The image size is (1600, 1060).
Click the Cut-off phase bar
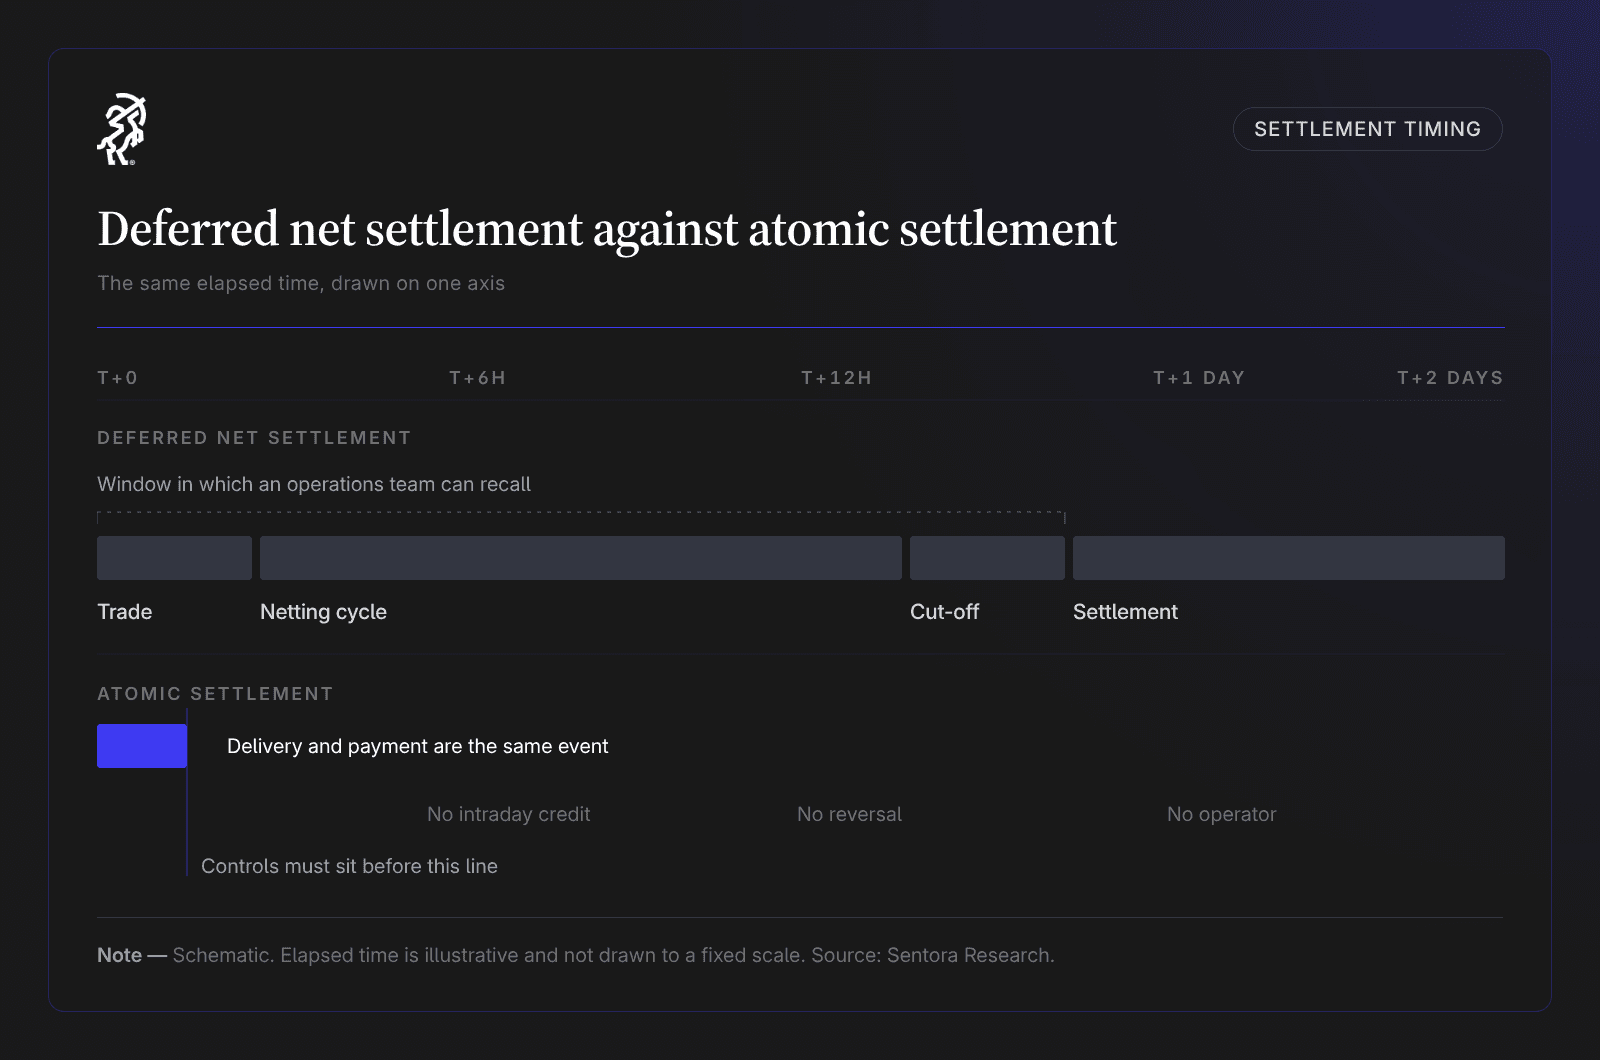tap(987, 558)
